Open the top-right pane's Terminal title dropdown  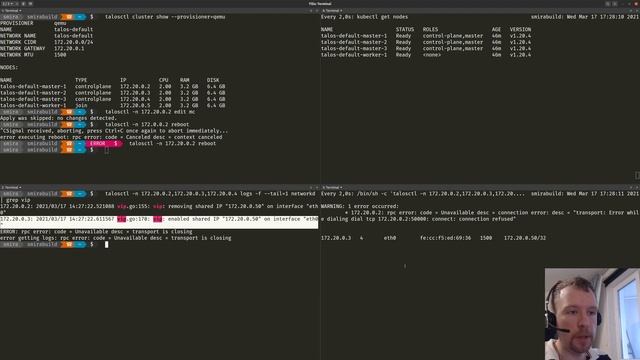point(332,11)
